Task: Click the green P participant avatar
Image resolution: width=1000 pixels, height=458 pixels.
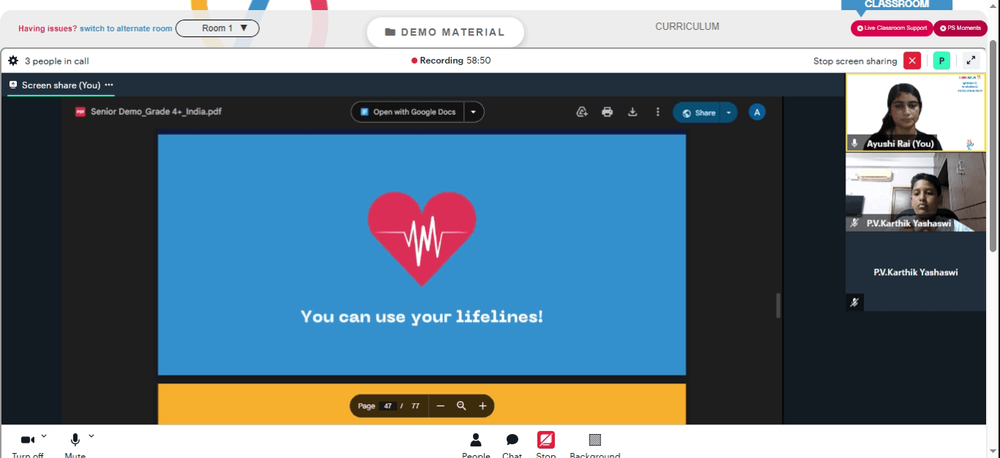Action: [x=941, y=61]
